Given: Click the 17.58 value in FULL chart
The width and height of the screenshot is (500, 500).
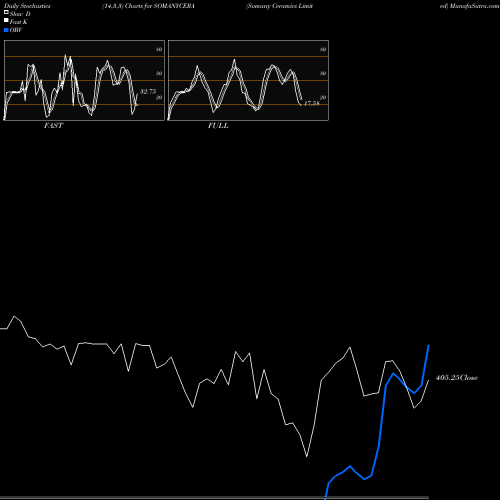Looking at the screenshot, I should tap(312, 103).
